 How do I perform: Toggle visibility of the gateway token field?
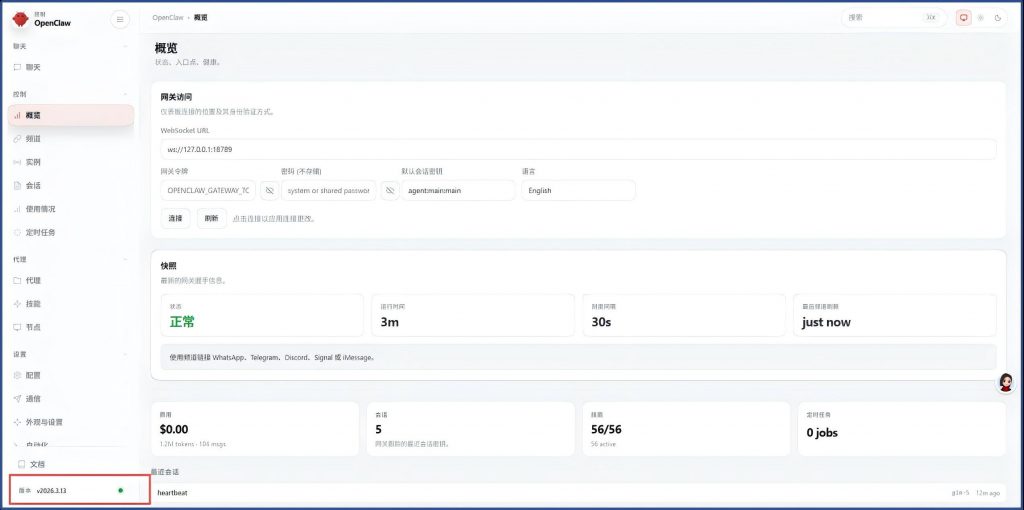pyautogui.click(x=269, y=190)
